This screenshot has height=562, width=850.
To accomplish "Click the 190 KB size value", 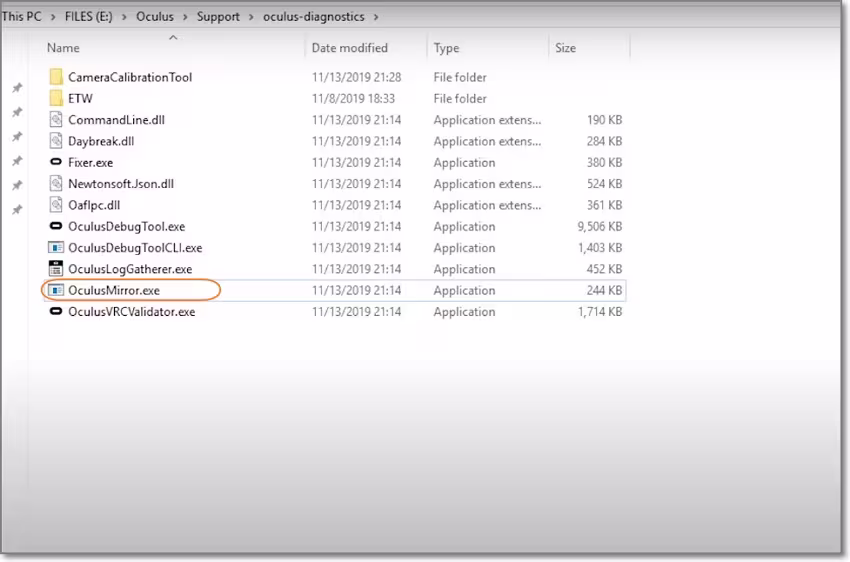I will click(604, 120).
